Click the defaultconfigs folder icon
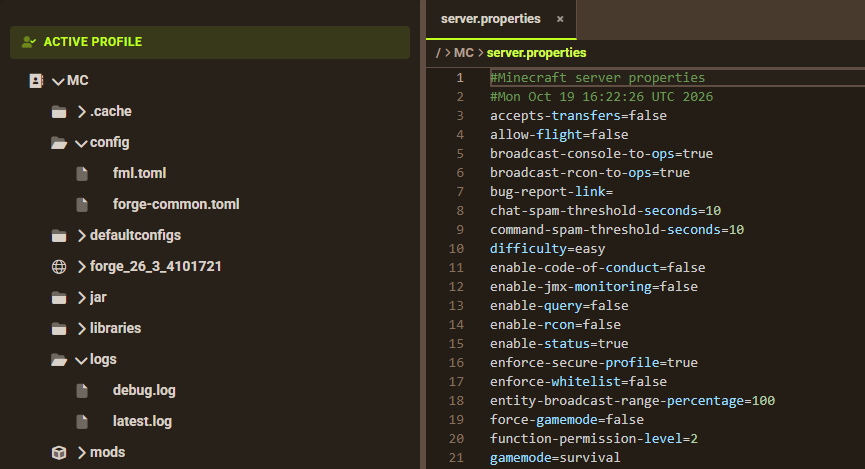Screen dimensions: 865x469 click(x=59, y=236)
